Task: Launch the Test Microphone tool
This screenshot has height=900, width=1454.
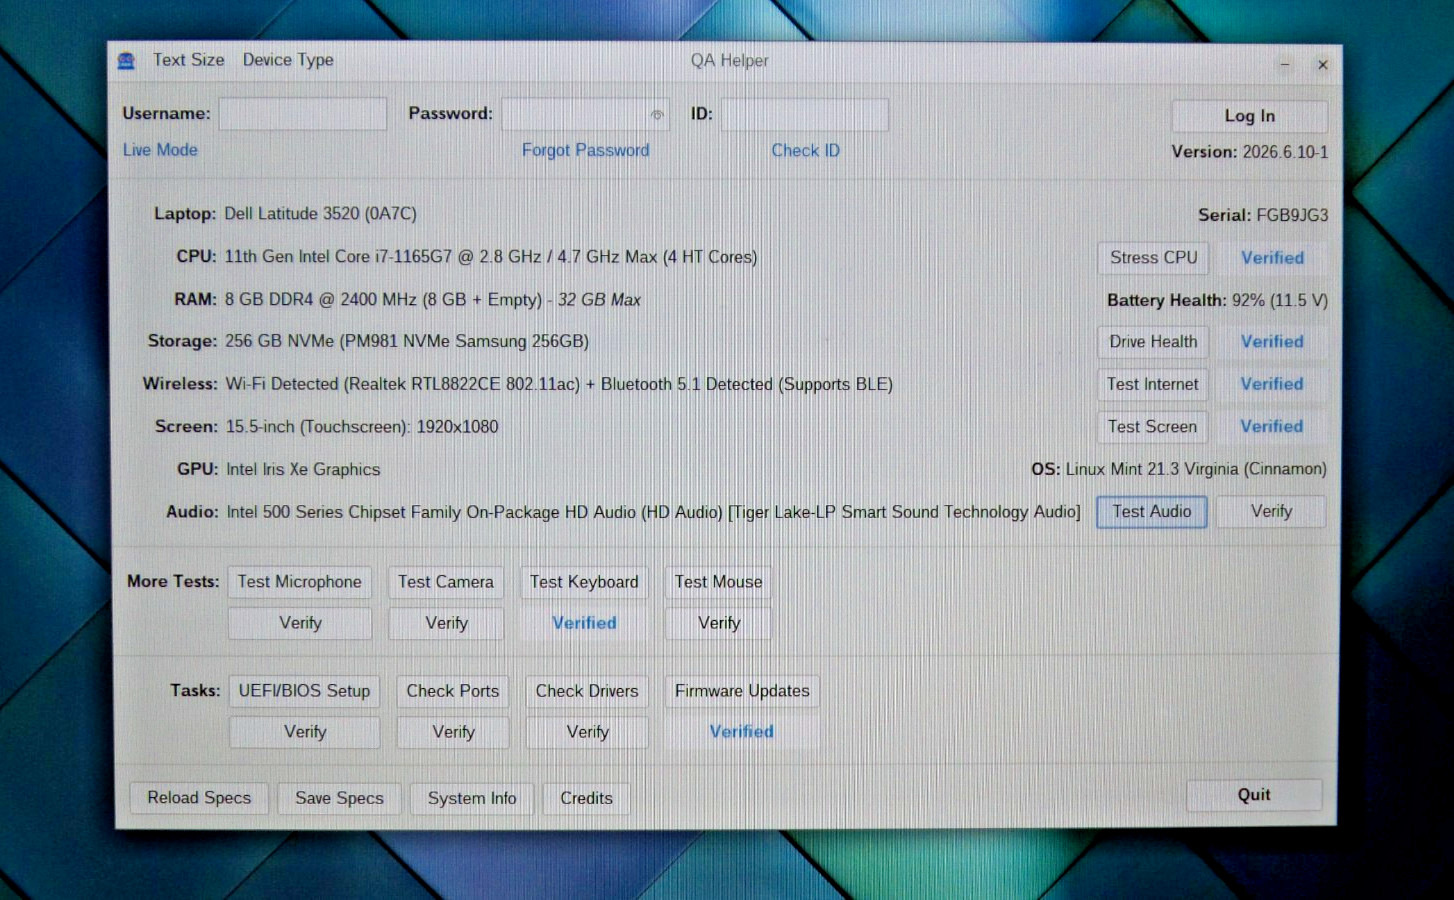Action: (299, 582)
